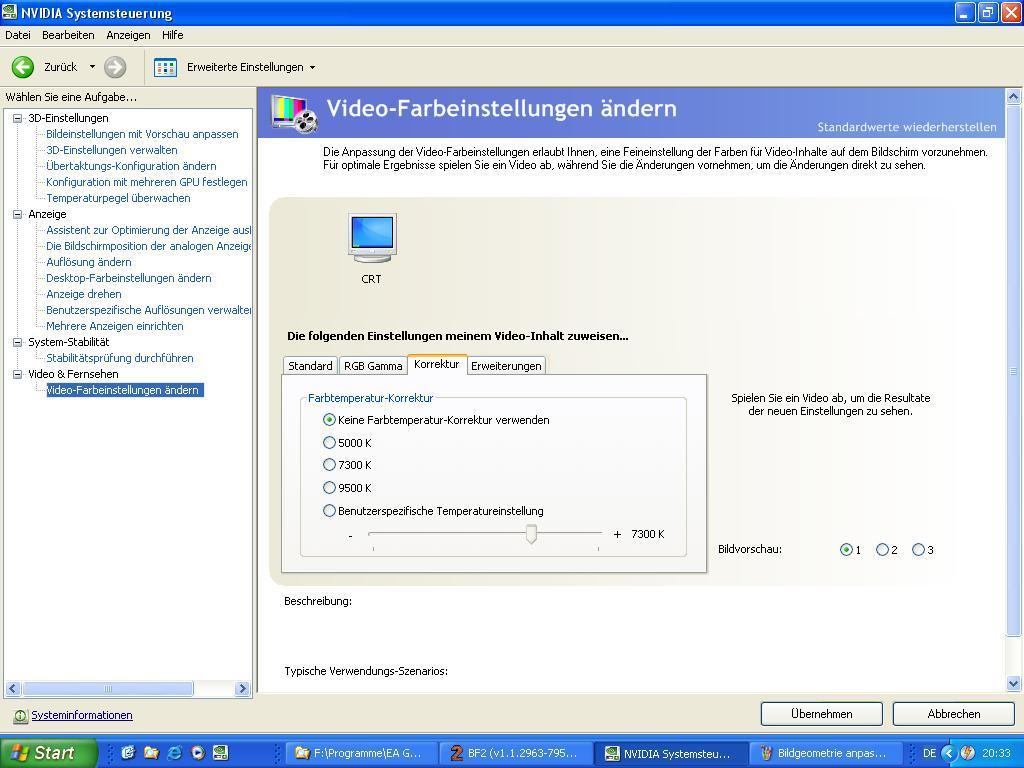Open the Hilfe menu

click(x=172, y=35)
